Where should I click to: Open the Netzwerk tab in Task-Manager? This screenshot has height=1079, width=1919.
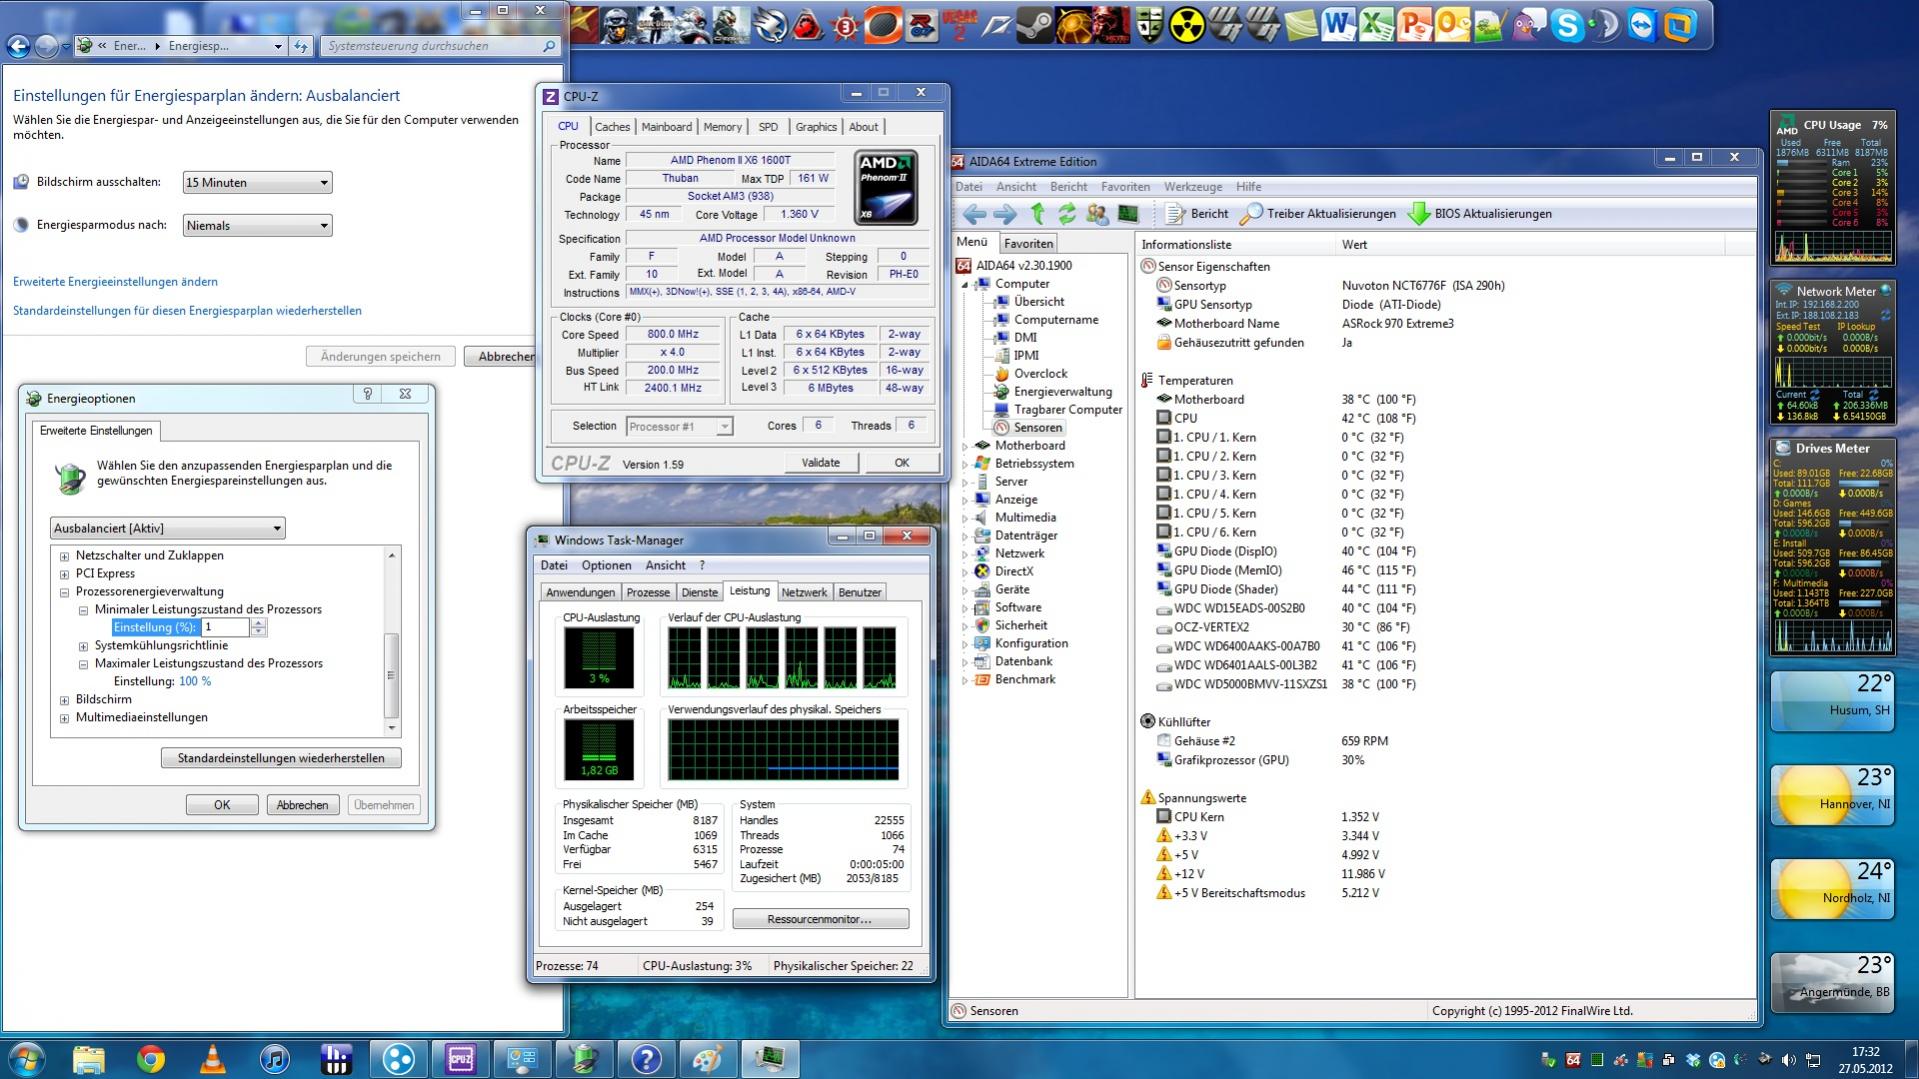point(804,592)
